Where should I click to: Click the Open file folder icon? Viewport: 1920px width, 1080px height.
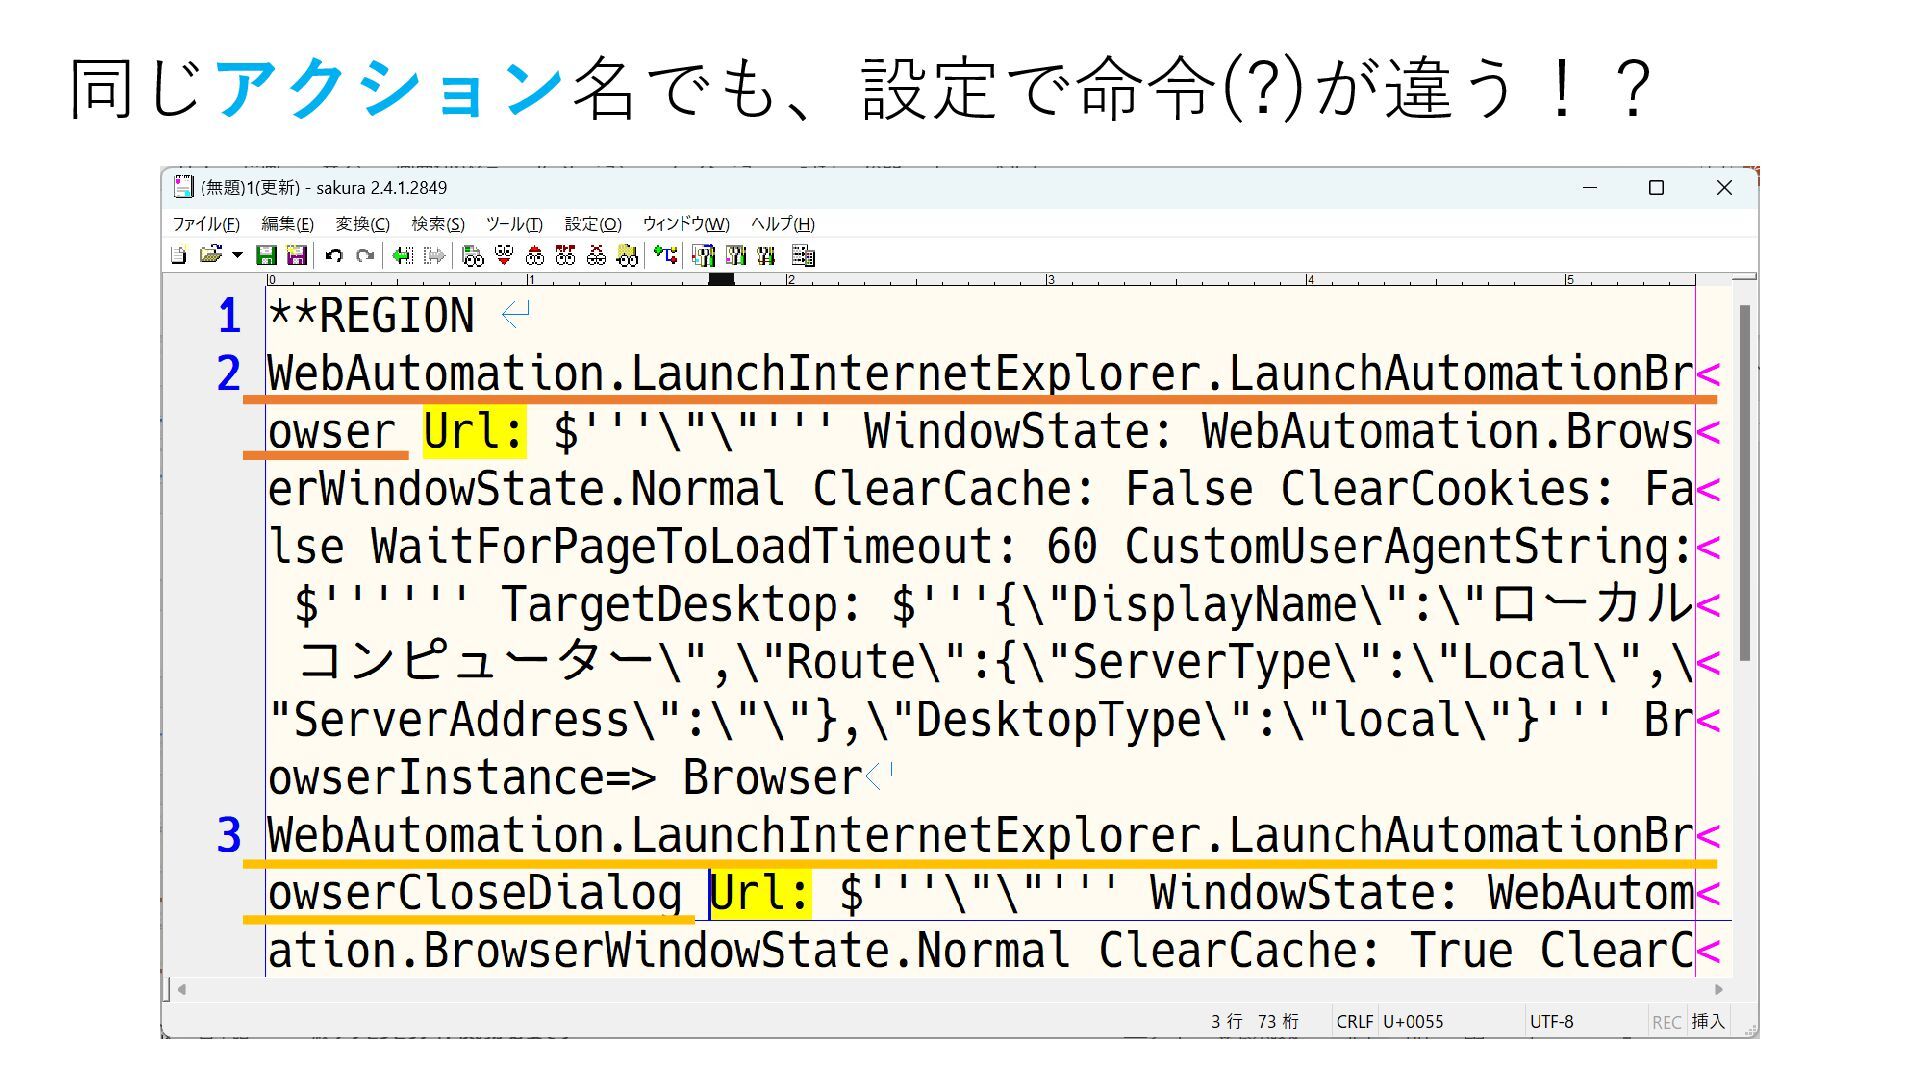pos(210,255)
